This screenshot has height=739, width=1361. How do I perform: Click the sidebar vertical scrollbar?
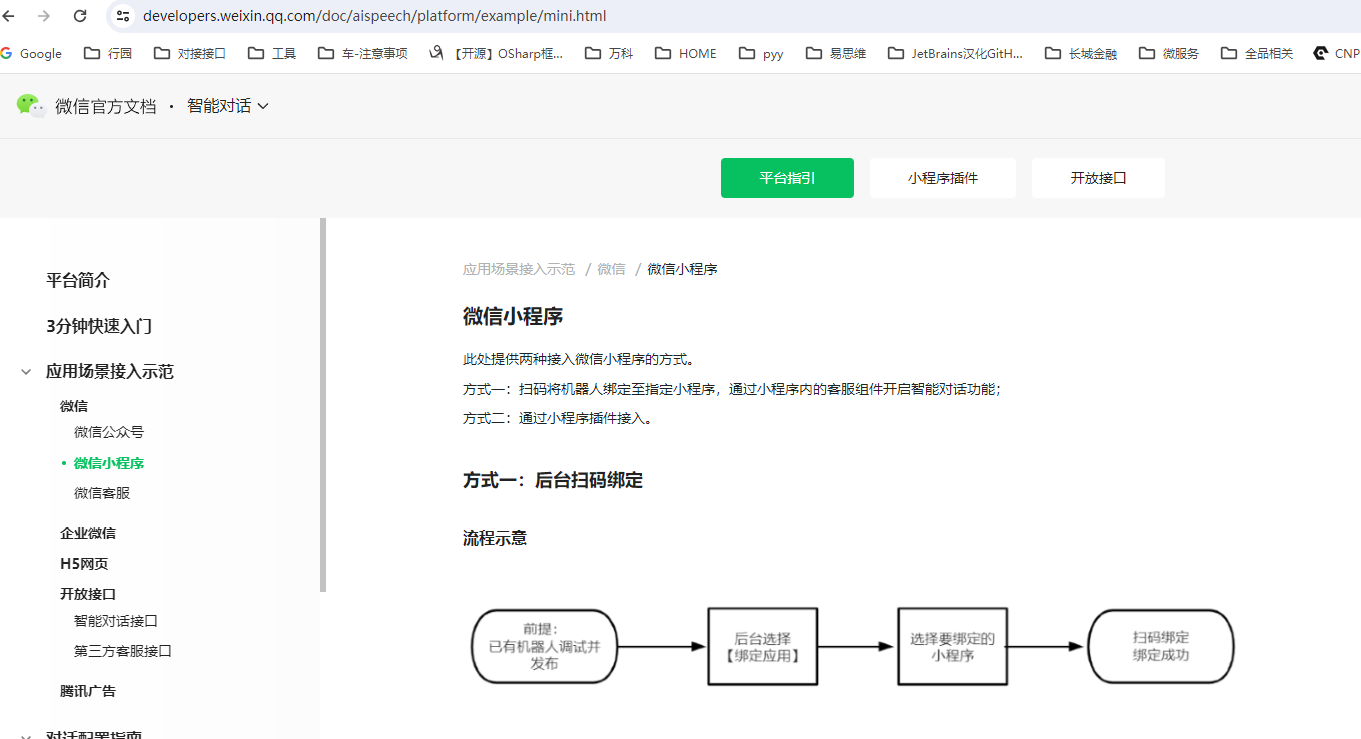point(323,405)
